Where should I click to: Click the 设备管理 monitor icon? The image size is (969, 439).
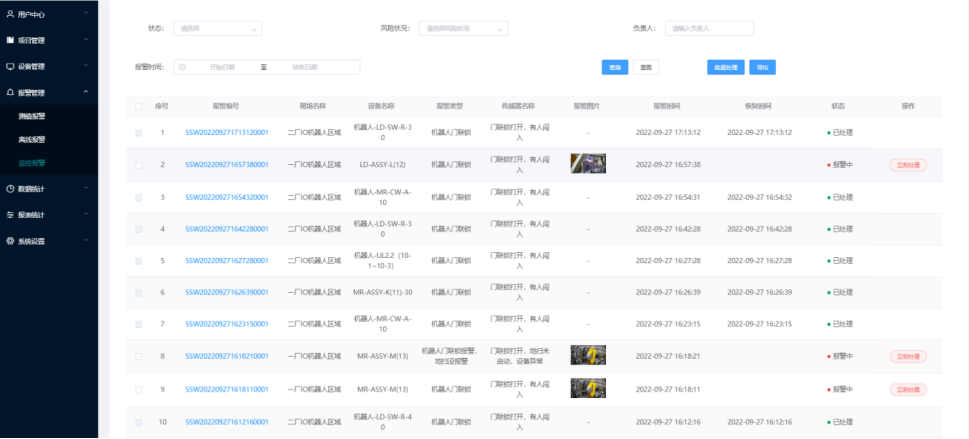pos(10,66)
